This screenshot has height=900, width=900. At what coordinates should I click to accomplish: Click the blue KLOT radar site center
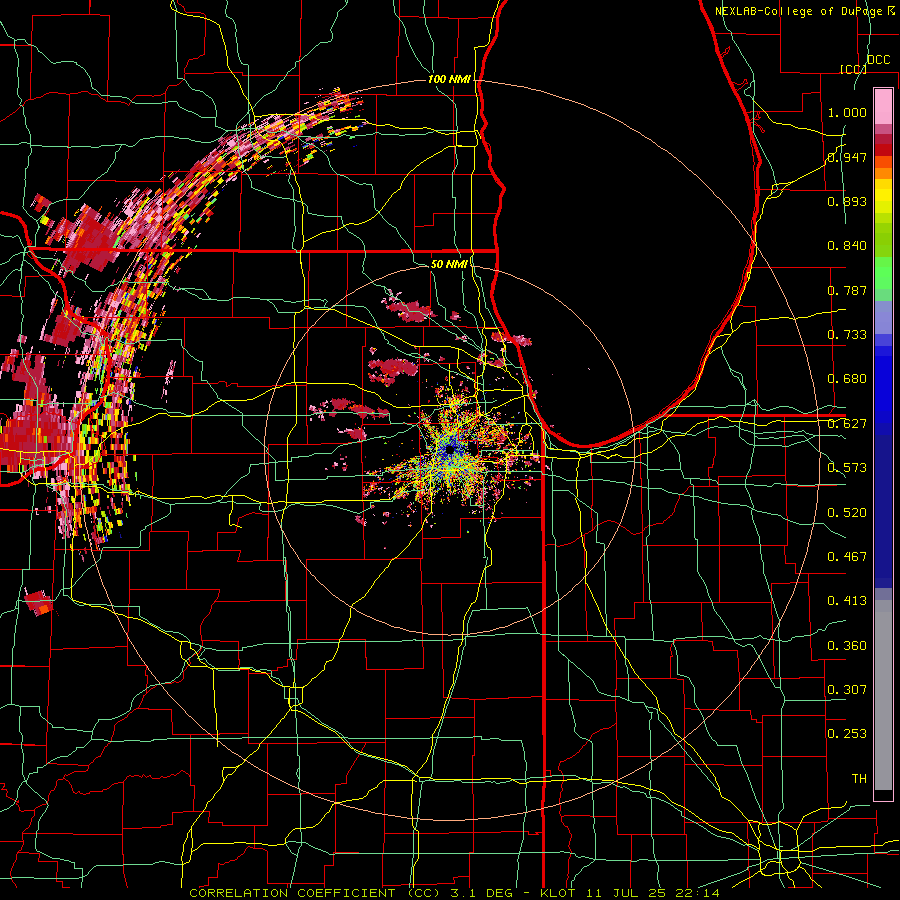coord(449,450)
